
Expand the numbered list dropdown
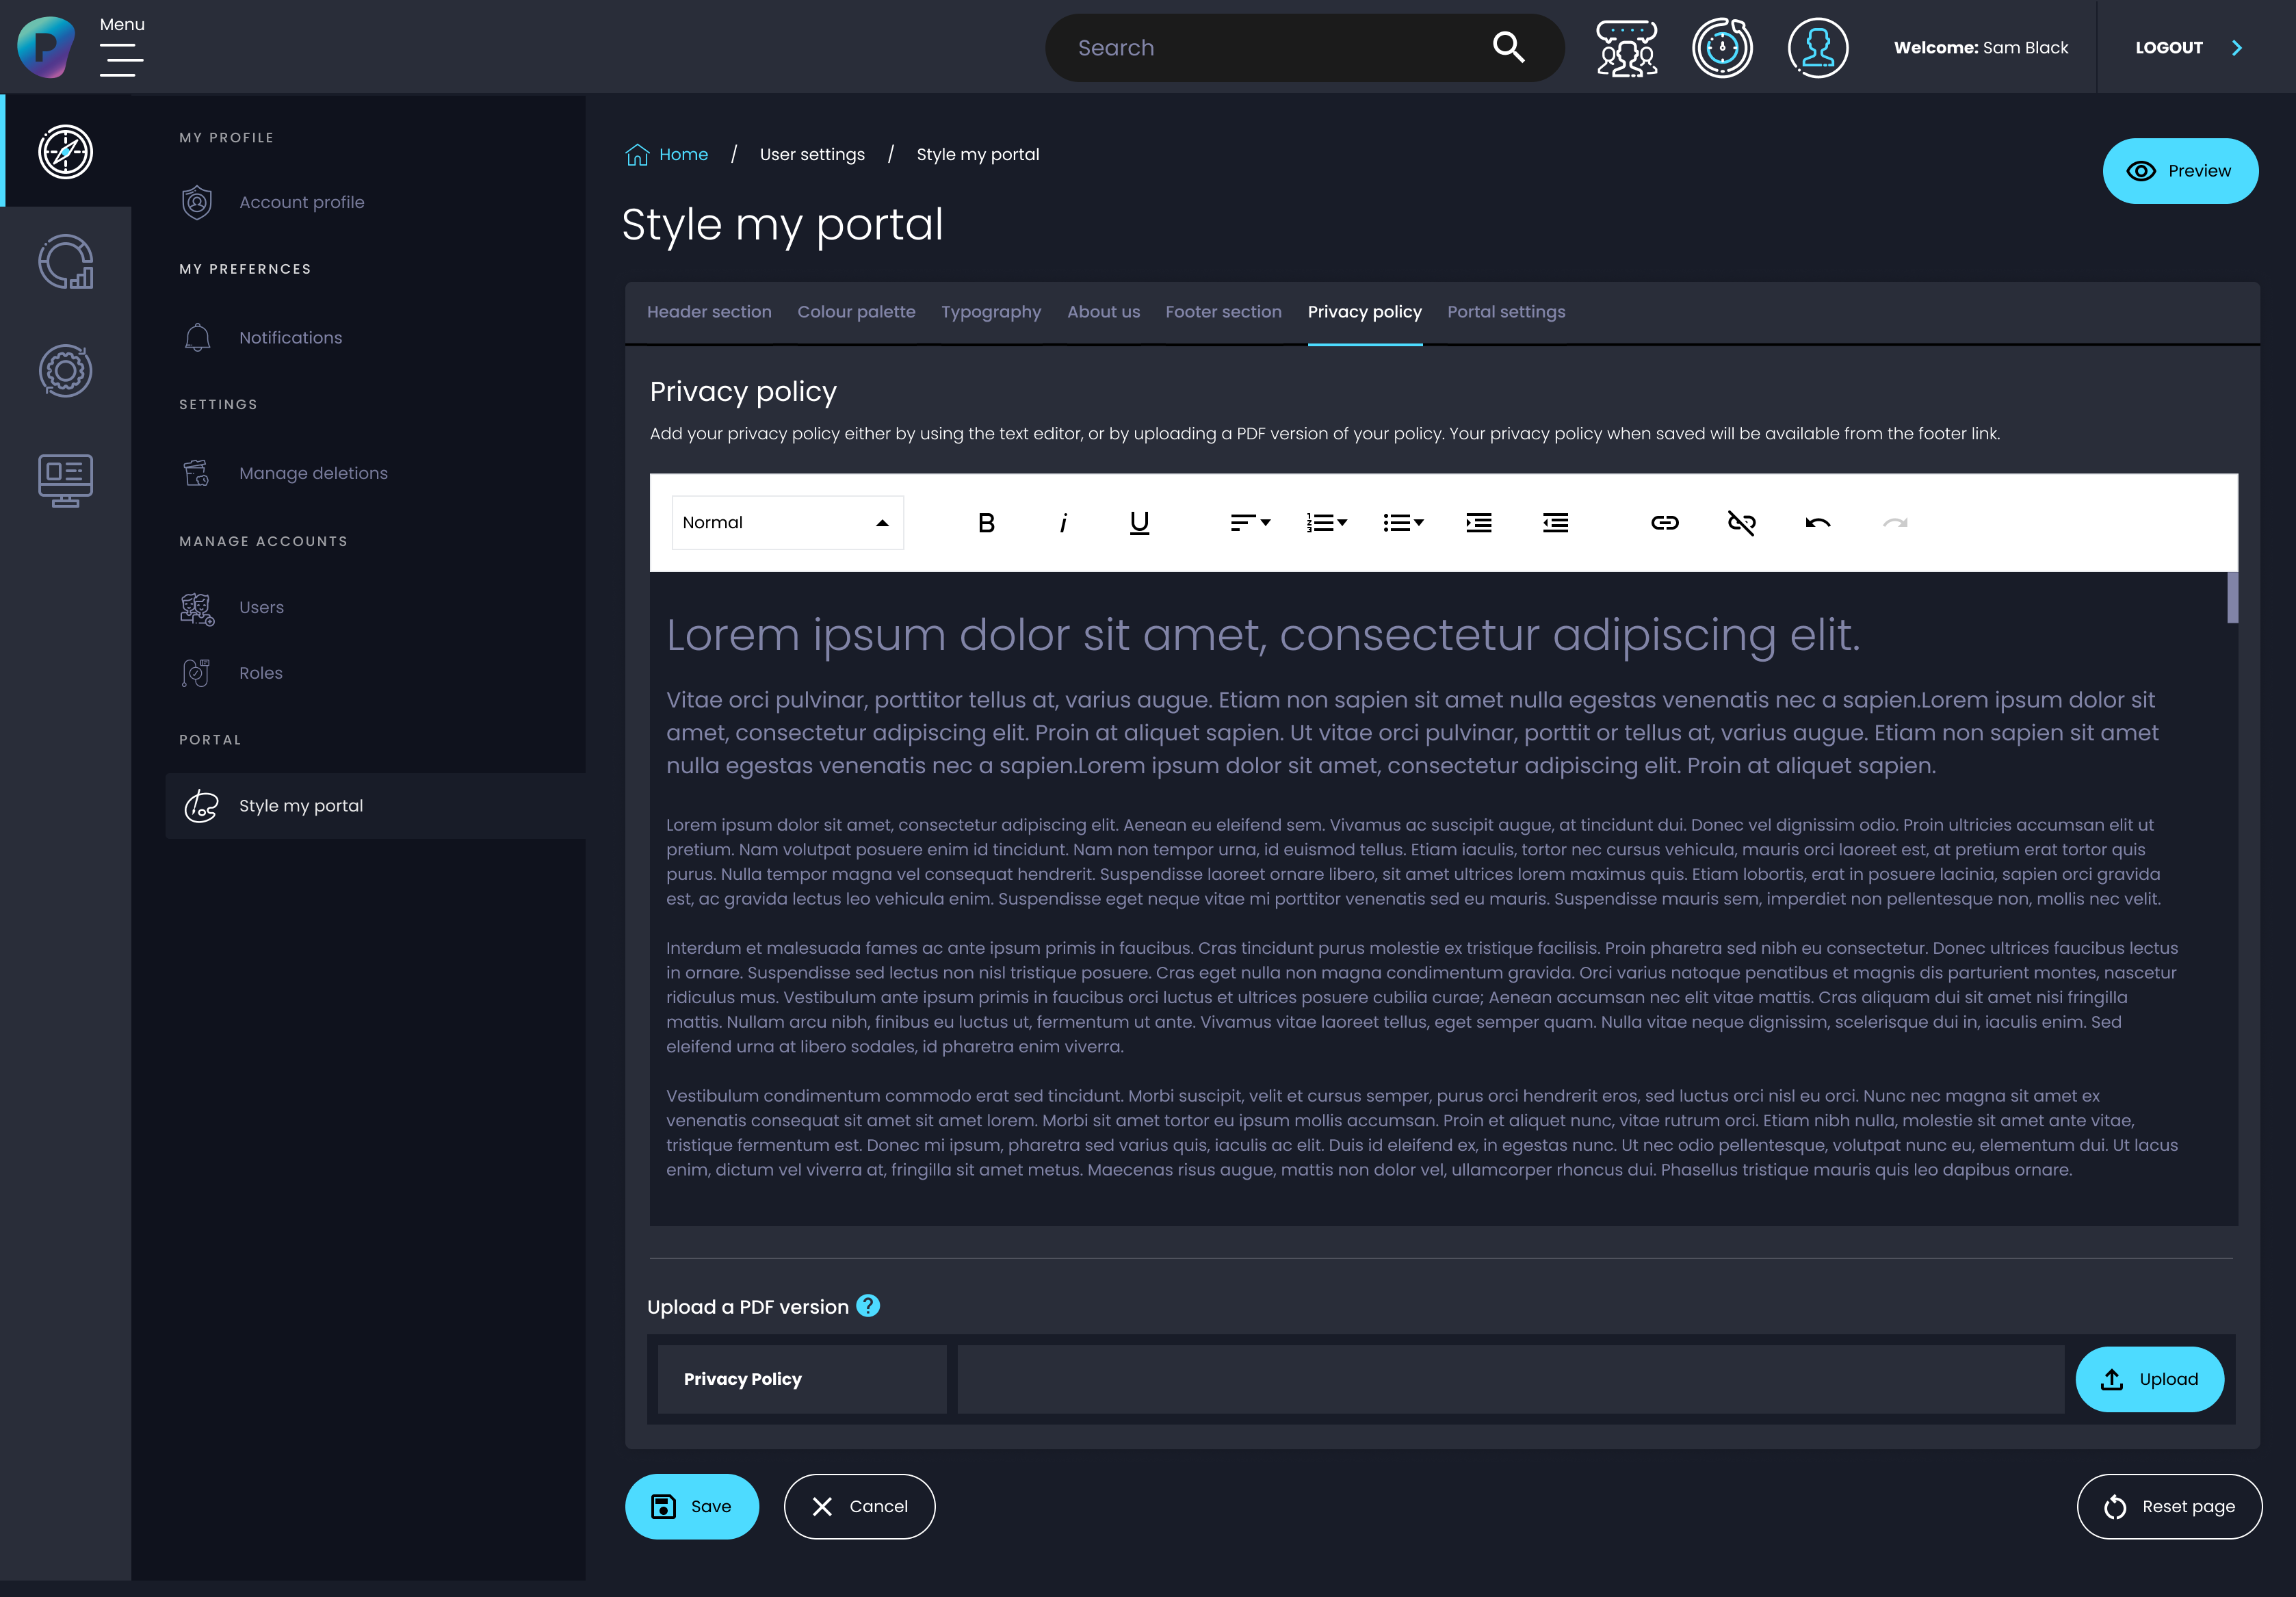tap(1326, 523)
